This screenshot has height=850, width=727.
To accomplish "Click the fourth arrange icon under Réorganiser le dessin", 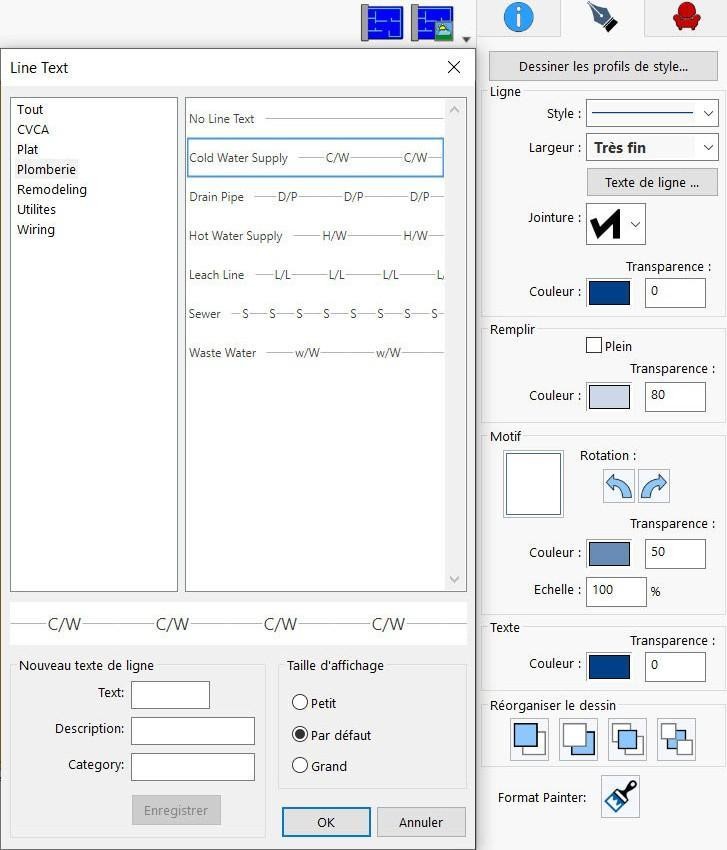I will coord(676,739).
